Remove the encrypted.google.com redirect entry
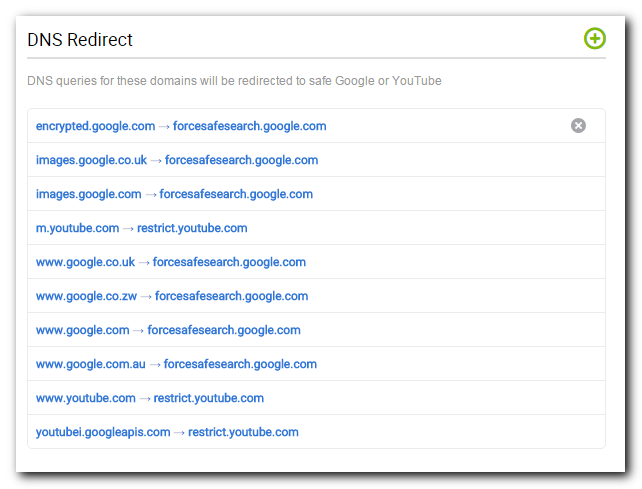 tap(578, 125)
